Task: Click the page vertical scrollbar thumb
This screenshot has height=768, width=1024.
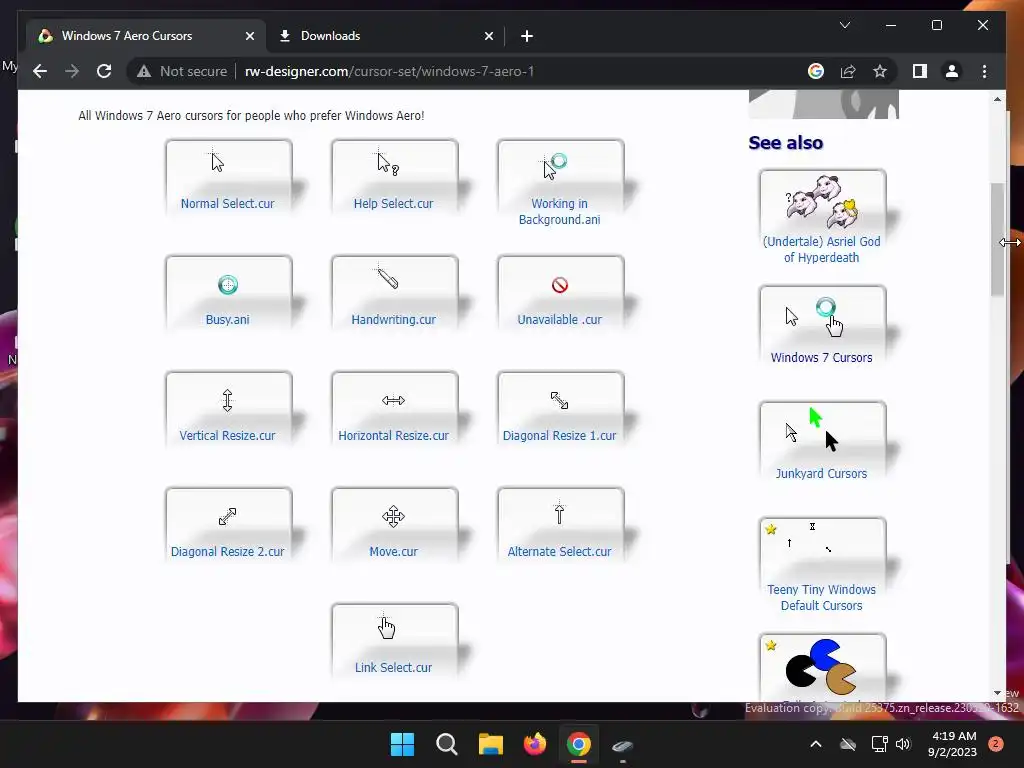Action: pyautogui.click(x=997, y=239)
